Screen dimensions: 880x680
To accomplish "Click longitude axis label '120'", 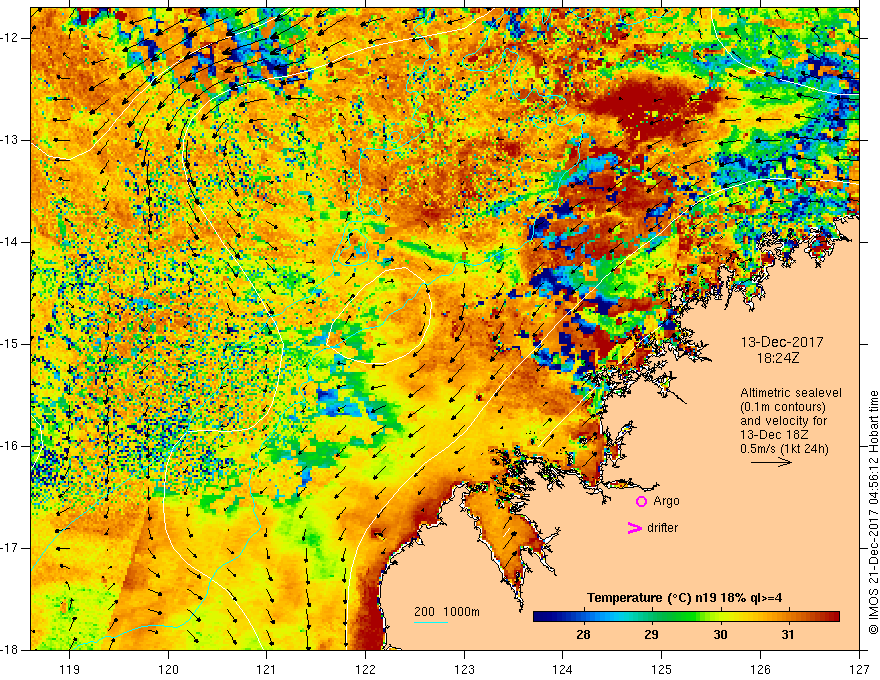I will pyautogui.click(x=168, y=669).
